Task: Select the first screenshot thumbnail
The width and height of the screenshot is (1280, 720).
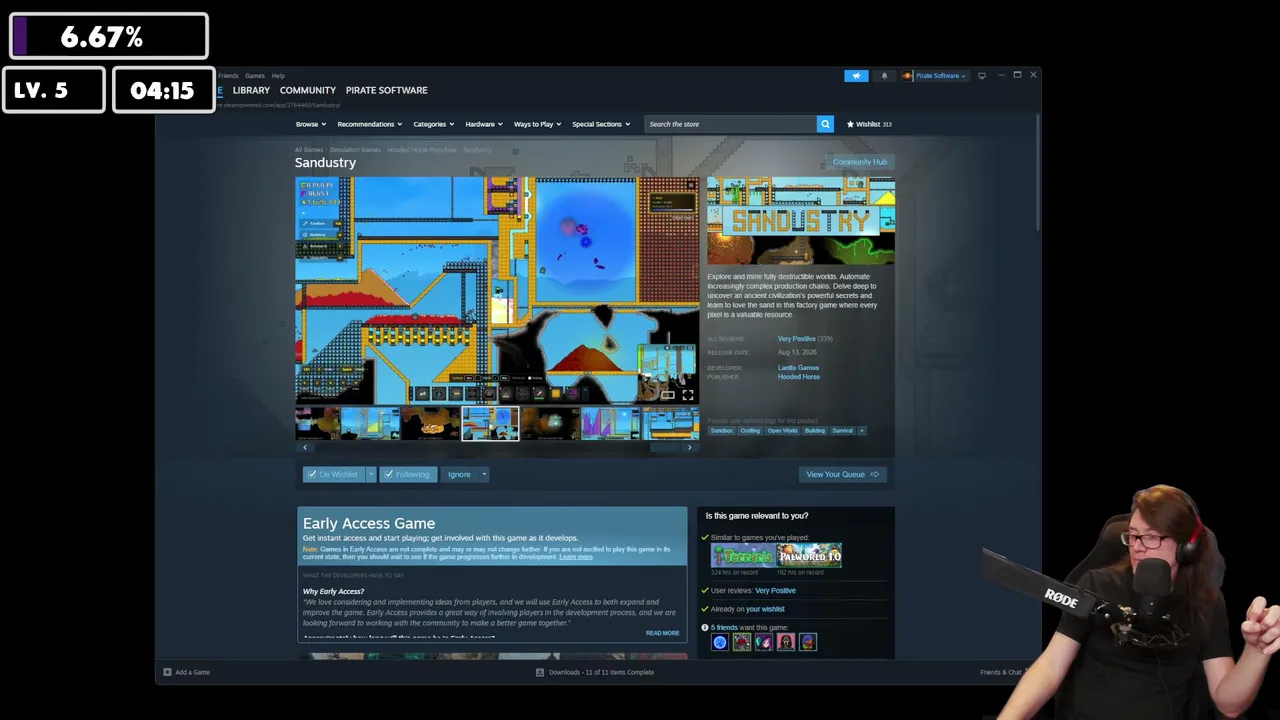Action: coord(317,424)
